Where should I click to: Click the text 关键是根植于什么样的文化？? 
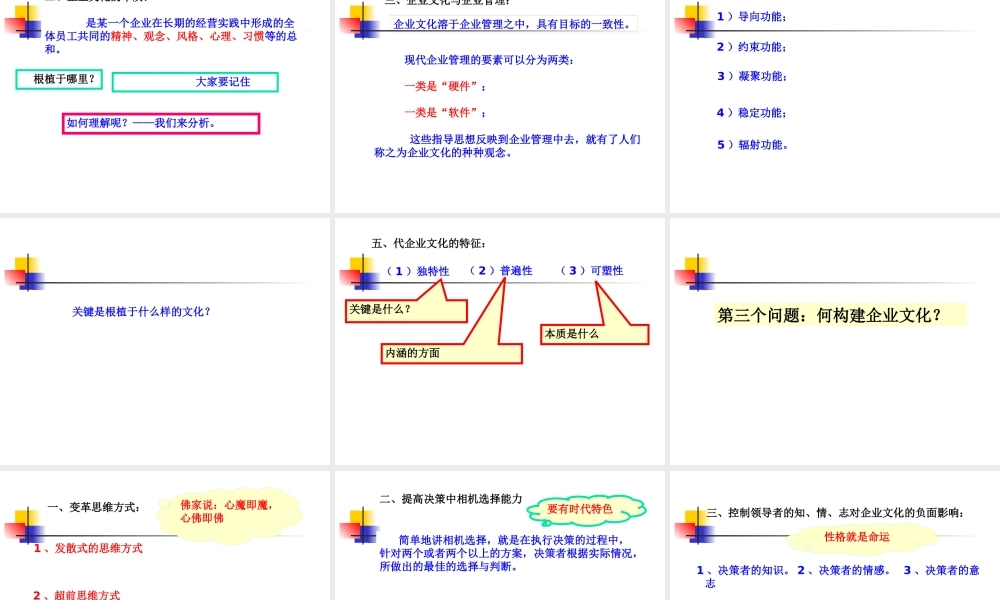point(142,311)
